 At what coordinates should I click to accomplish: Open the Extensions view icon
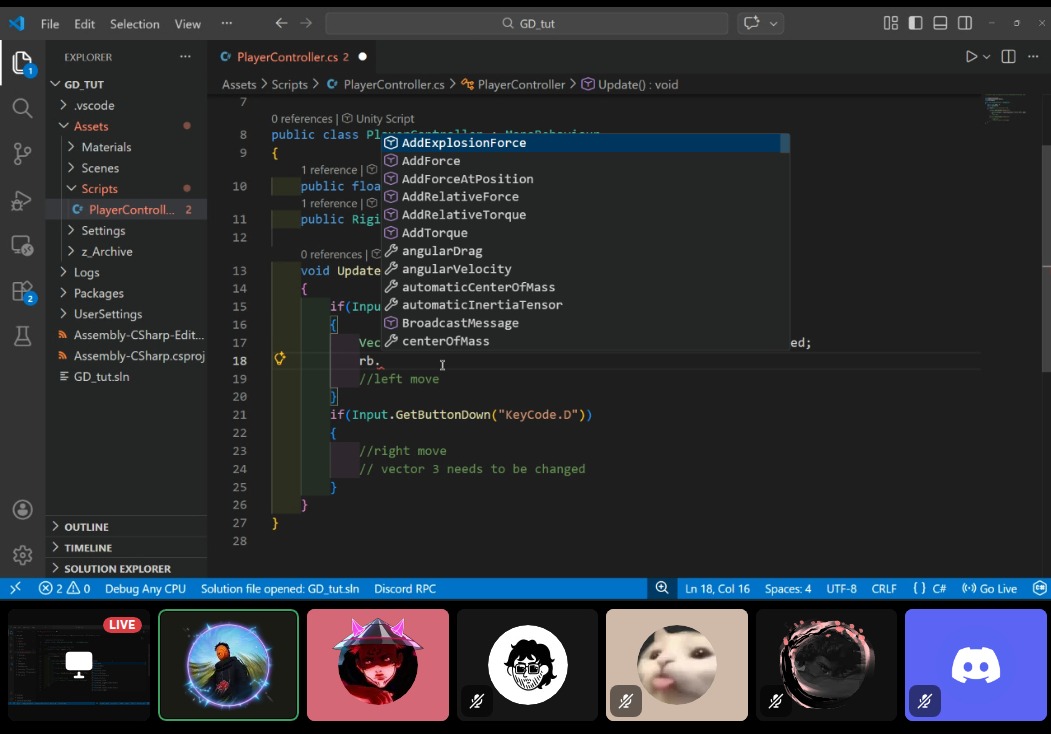pyautogui.click(x=22, y=292)
